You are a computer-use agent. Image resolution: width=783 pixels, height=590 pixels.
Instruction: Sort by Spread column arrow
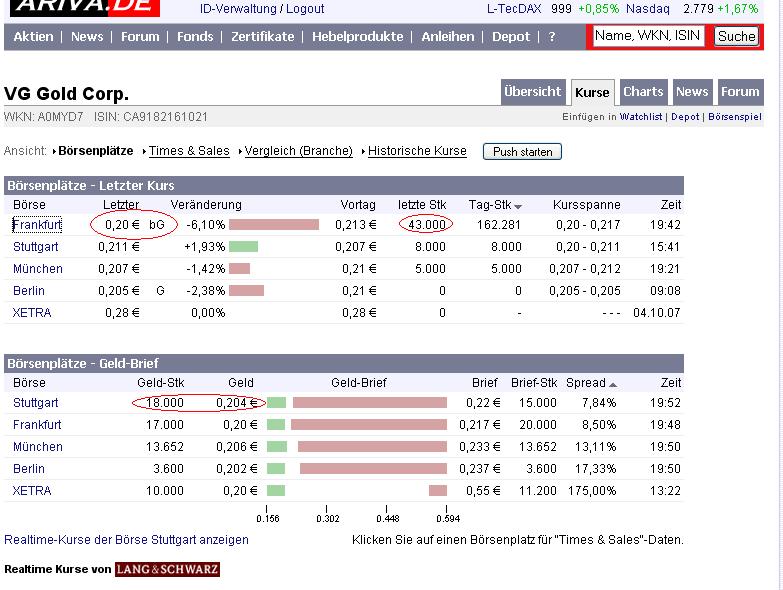(613, 384)
